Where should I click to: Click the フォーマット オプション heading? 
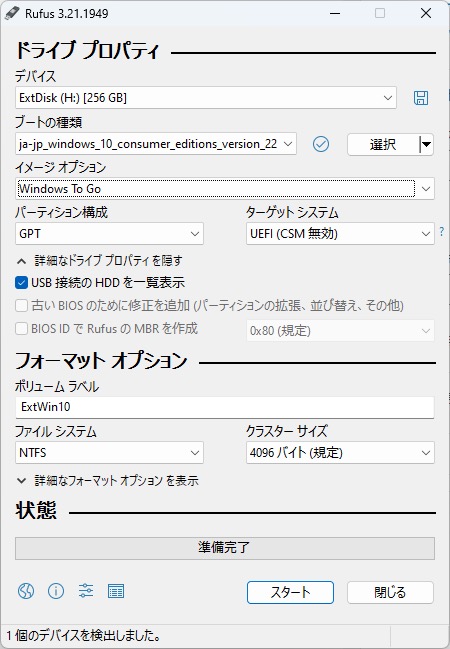click(x=101, y=361)
